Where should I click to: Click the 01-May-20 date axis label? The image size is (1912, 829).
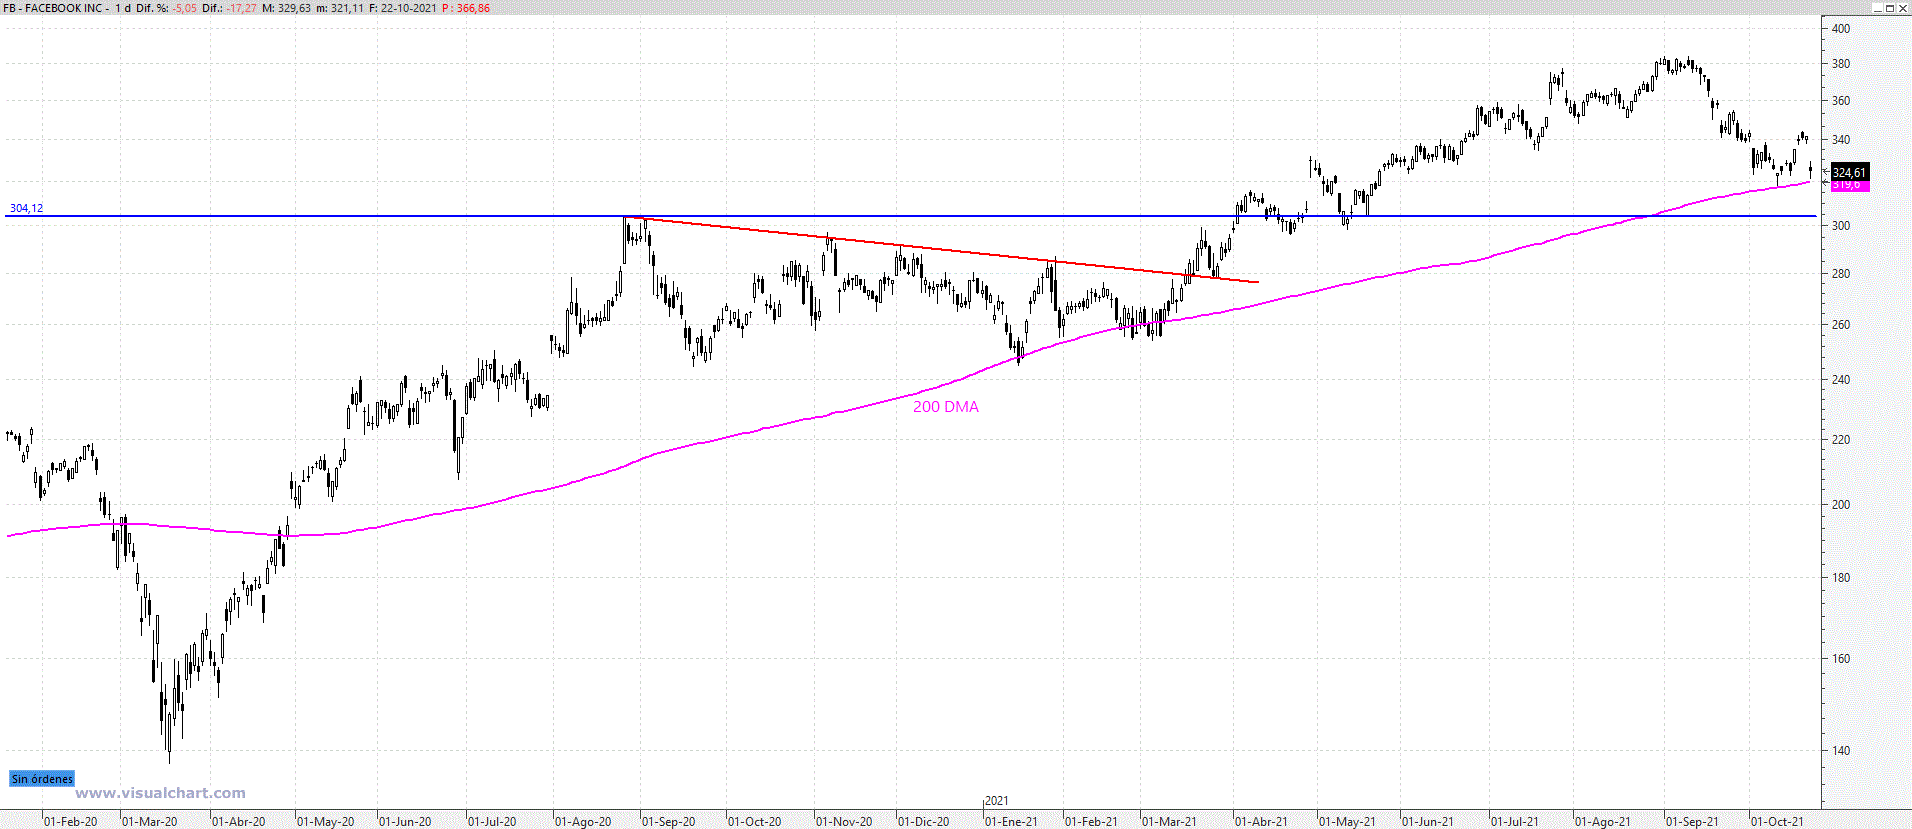point(326,822)
